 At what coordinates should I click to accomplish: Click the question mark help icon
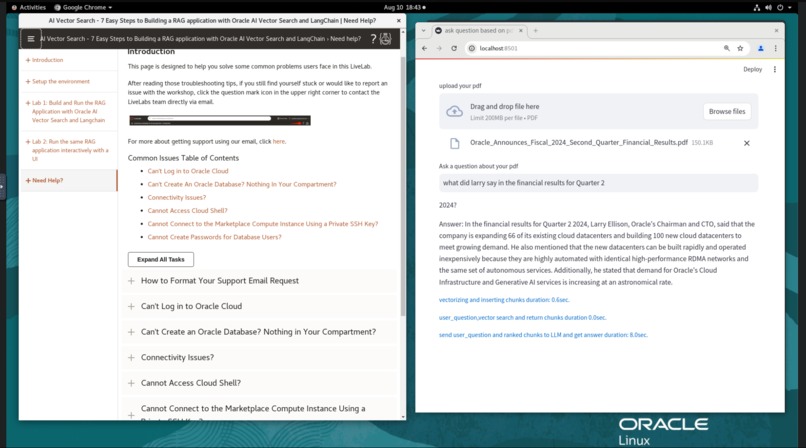[374, 39]
